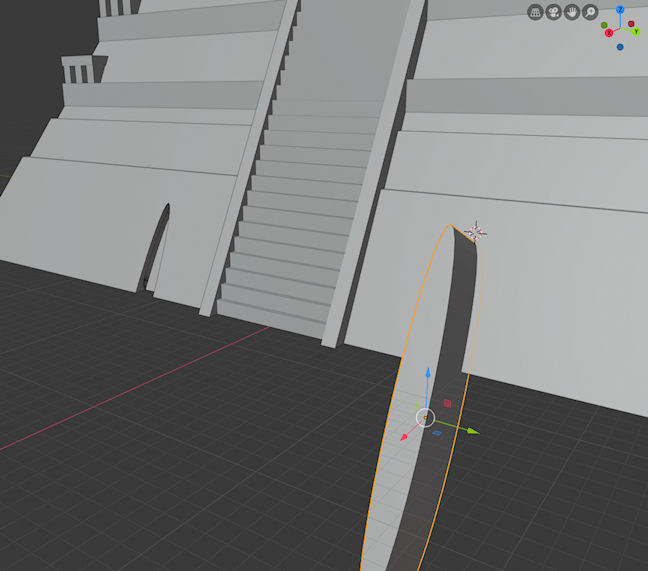648x571 pixels.
Task: Click the dark green negative Y gizmo dot
Action: click(x=605, y=24)
